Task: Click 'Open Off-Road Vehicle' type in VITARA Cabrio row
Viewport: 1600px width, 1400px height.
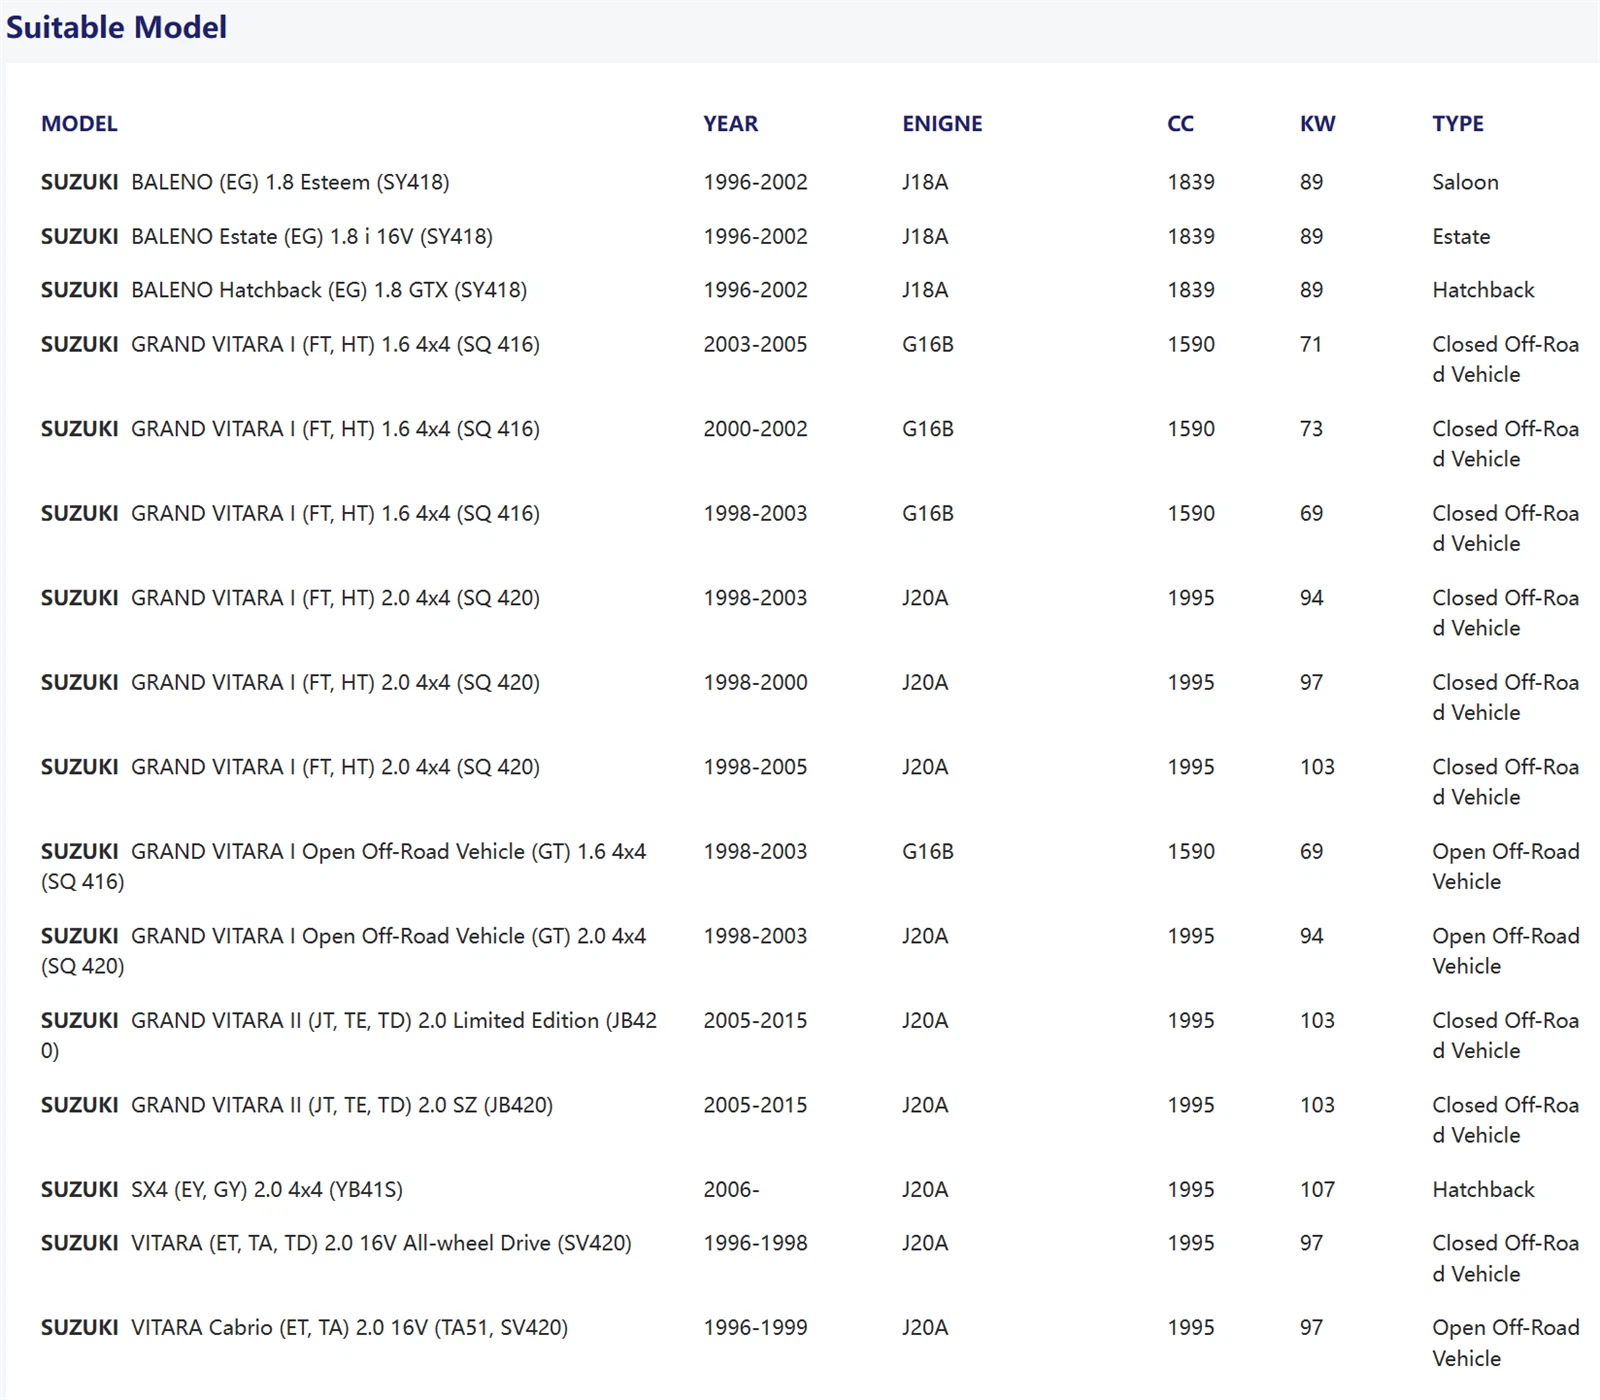Action: coord(1506,1343)
